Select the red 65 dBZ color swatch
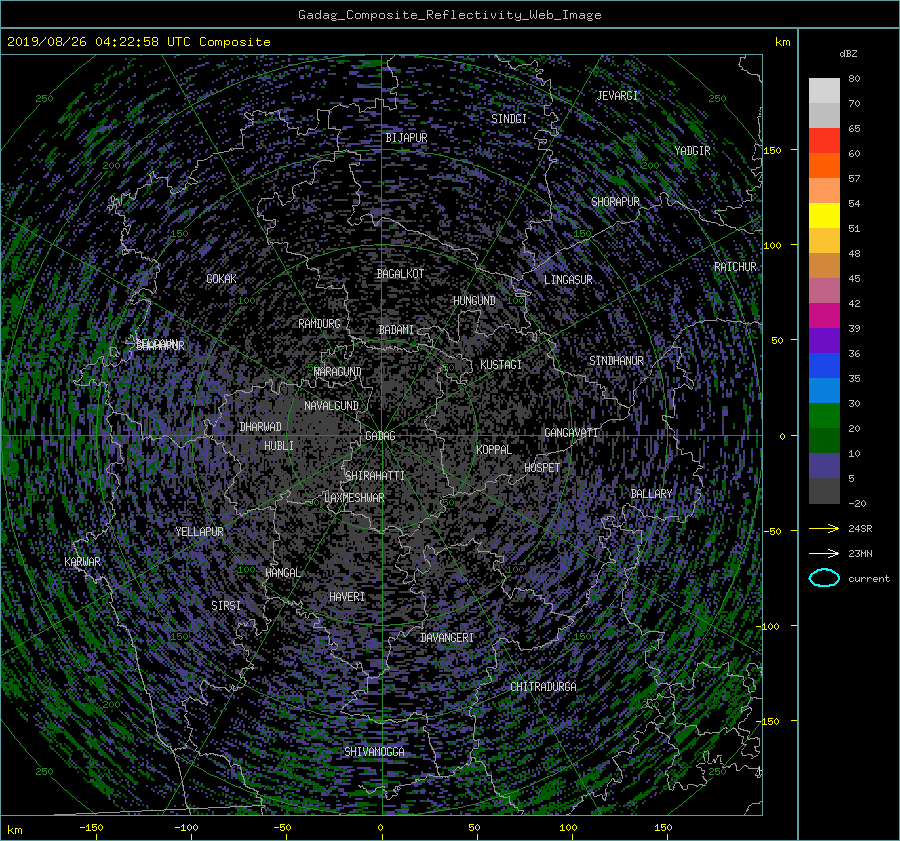This screenshot has width=900, height=841. 824,140
